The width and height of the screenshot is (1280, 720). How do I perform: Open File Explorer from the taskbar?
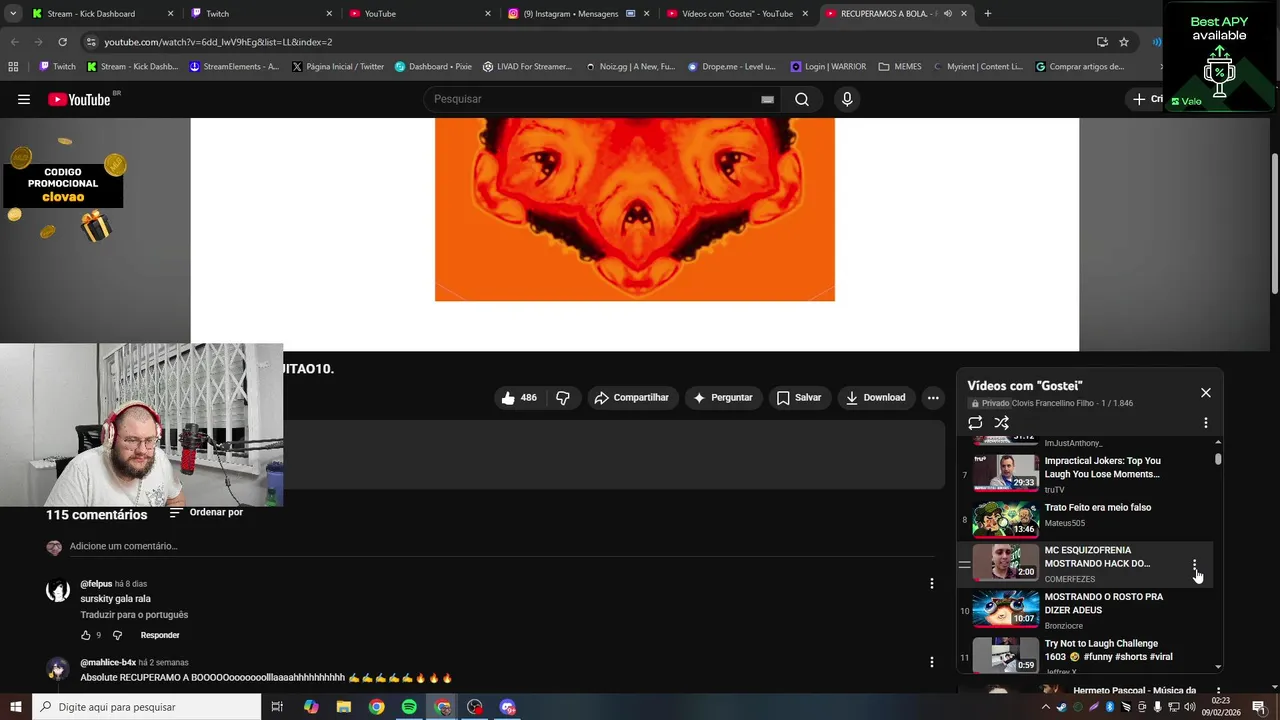pos(344,707)
